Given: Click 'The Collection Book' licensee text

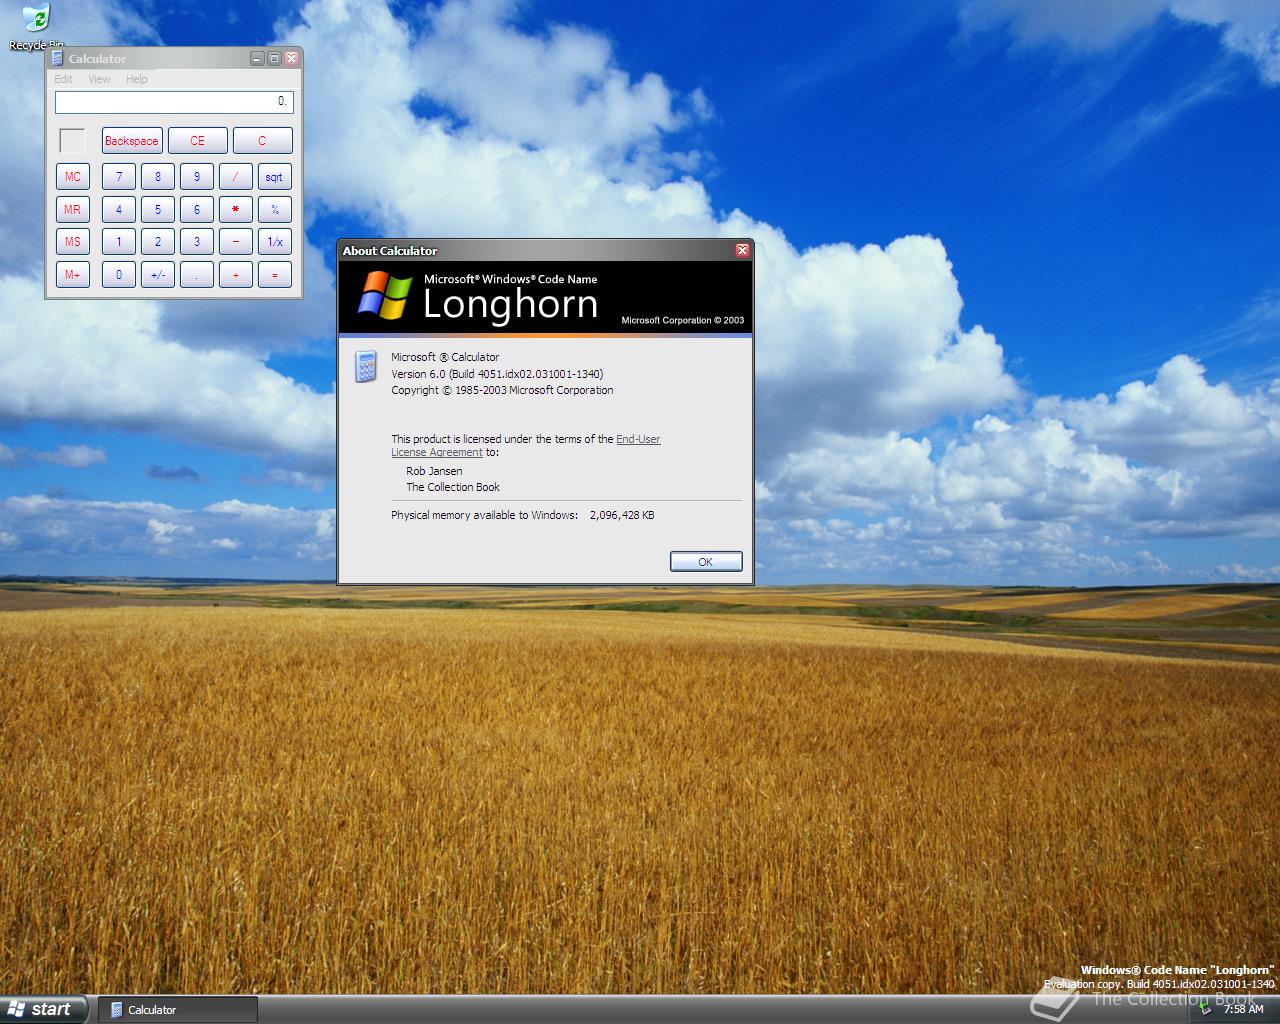Looking at the screenshot, I should click(453, 487).
